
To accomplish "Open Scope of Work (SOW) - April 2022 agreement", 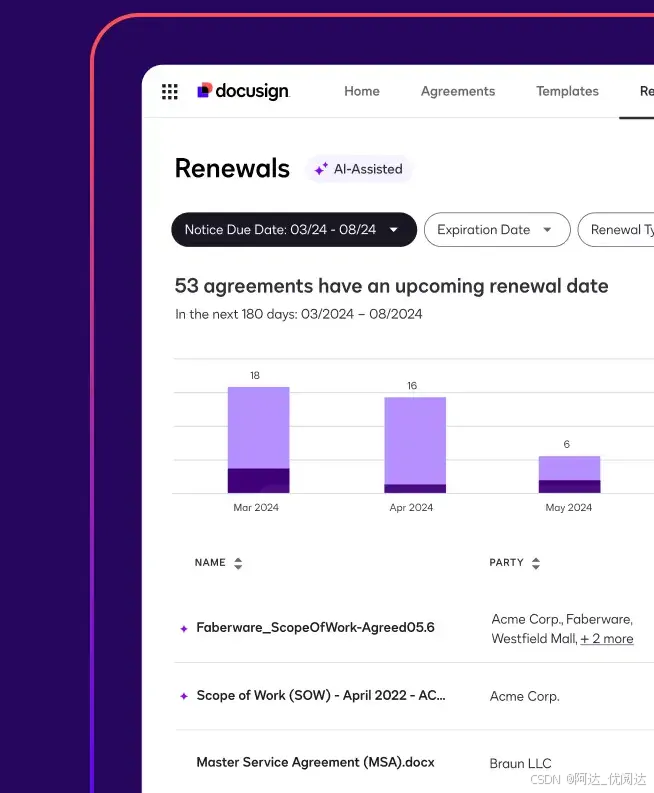I will [321, 695].
